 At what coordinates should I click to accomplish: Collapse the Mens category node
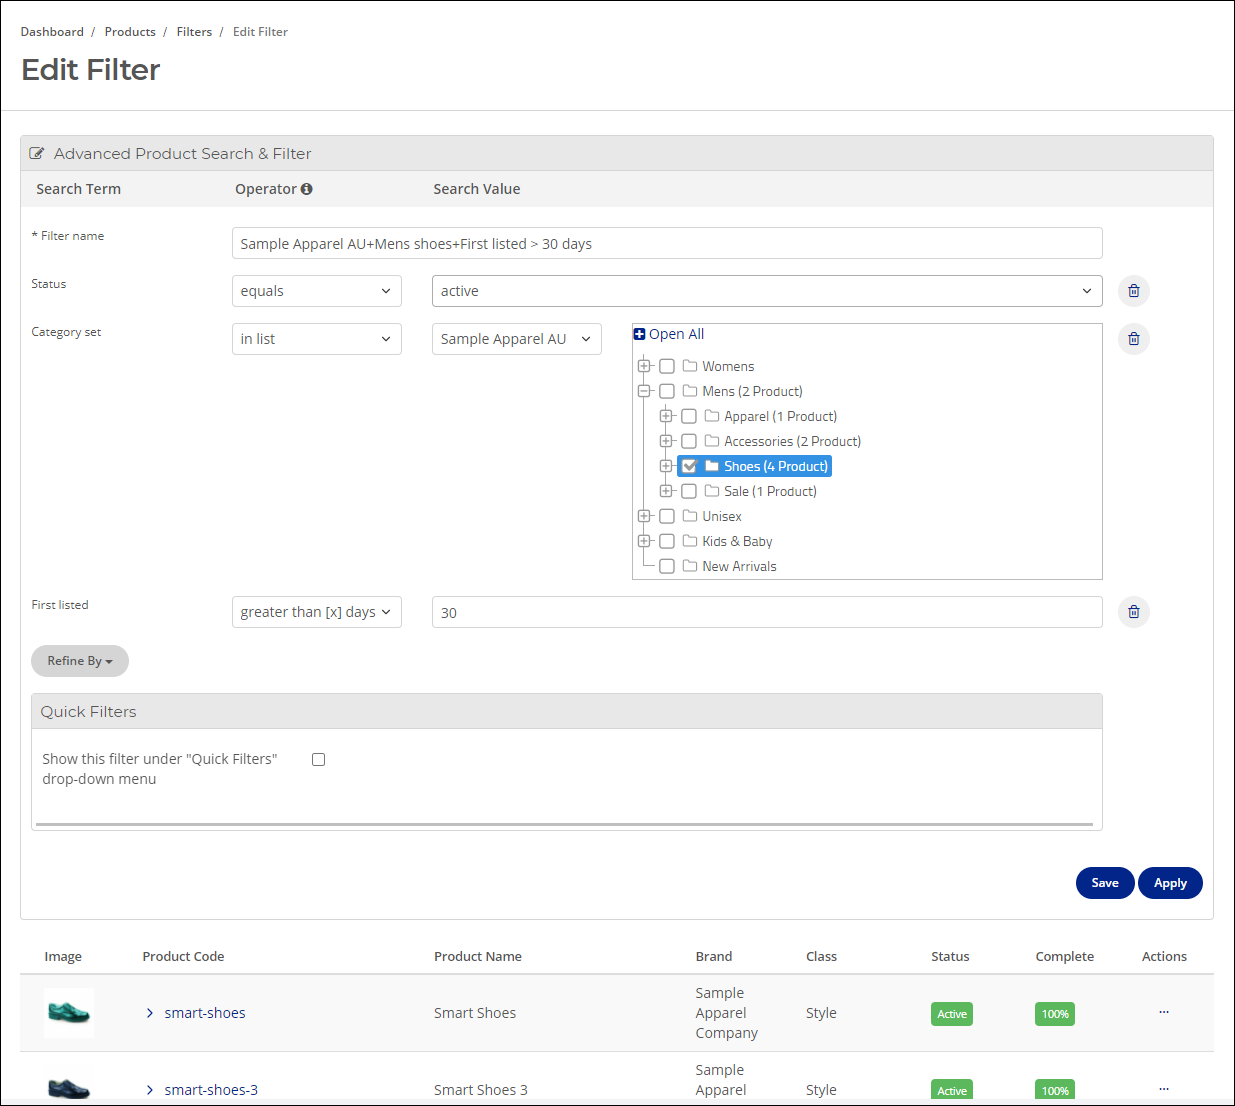pos(644,391)
